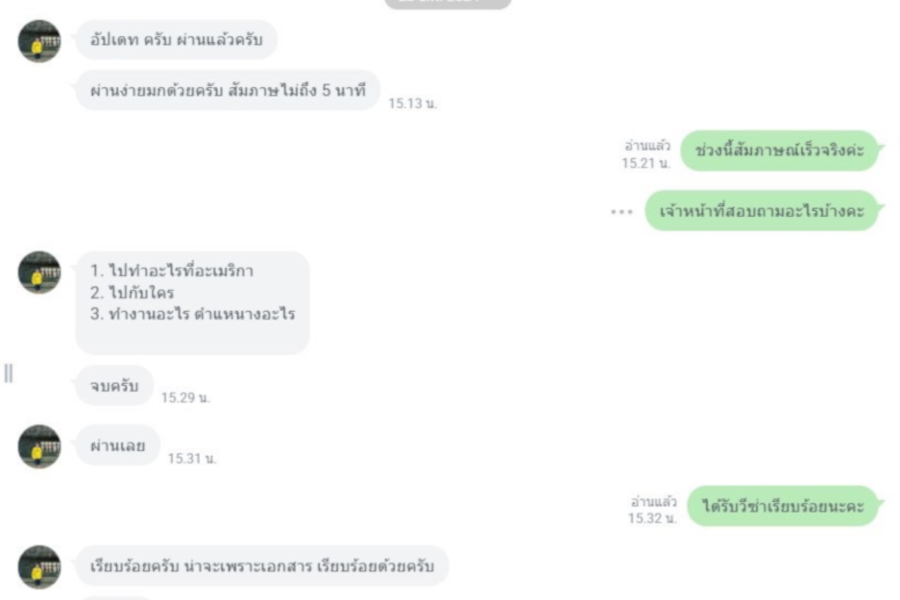The width and height of the screenshot is (900, 600).
Task: Click the 'อ่านแล้ว 15.32 น.' read receipt
Action: pyautogui.click(x=653, y=510)
